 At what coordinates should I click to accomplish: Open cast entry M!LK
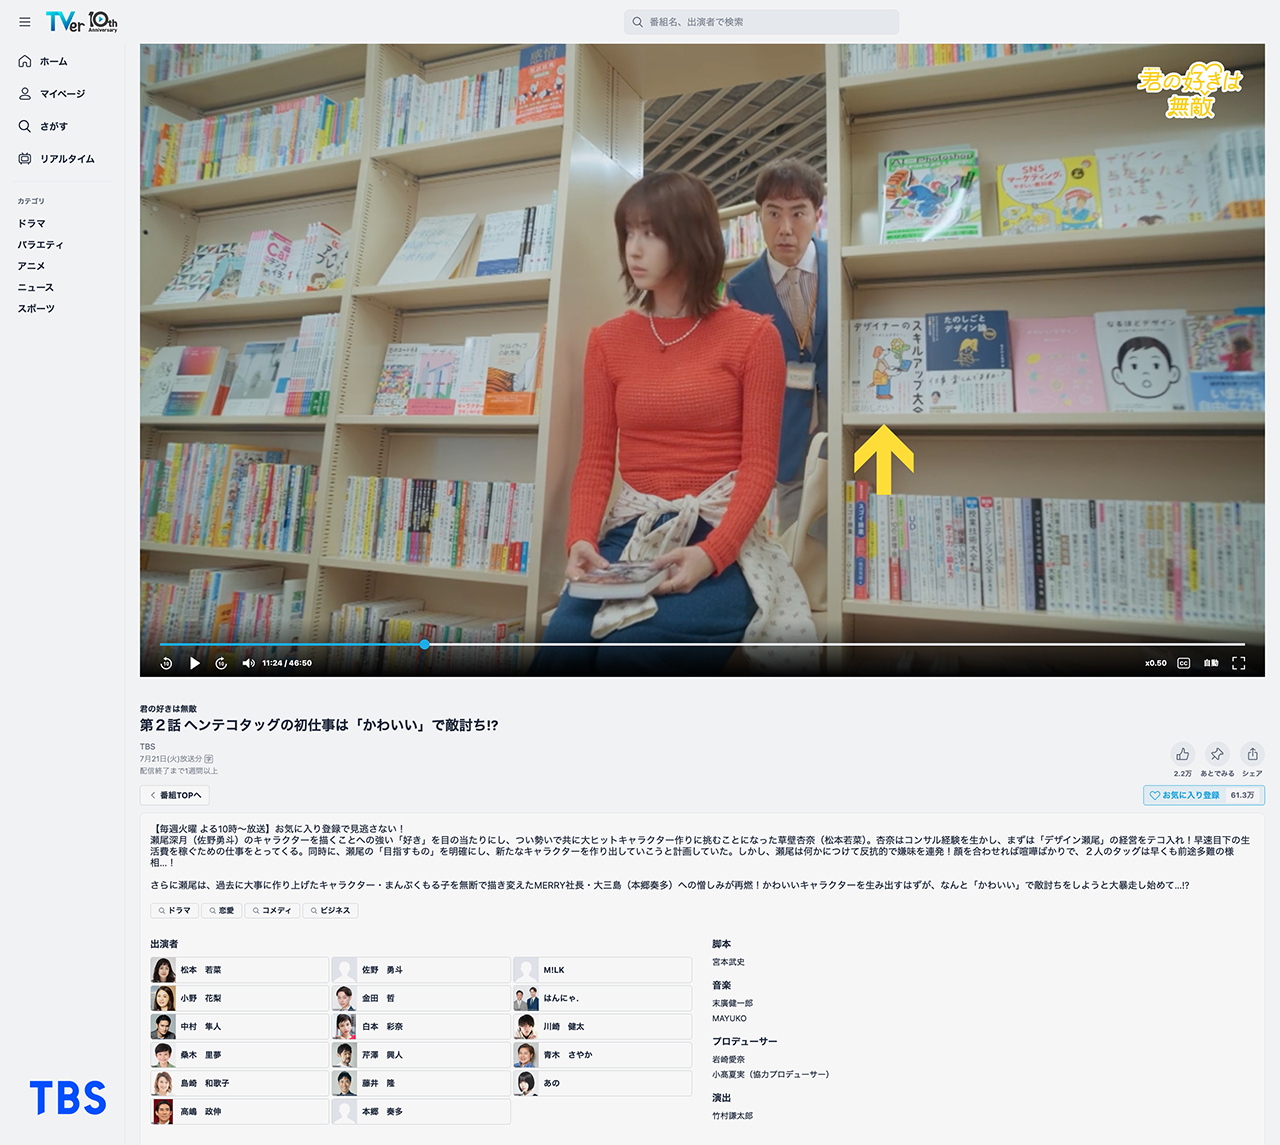[x=603, y=970]
